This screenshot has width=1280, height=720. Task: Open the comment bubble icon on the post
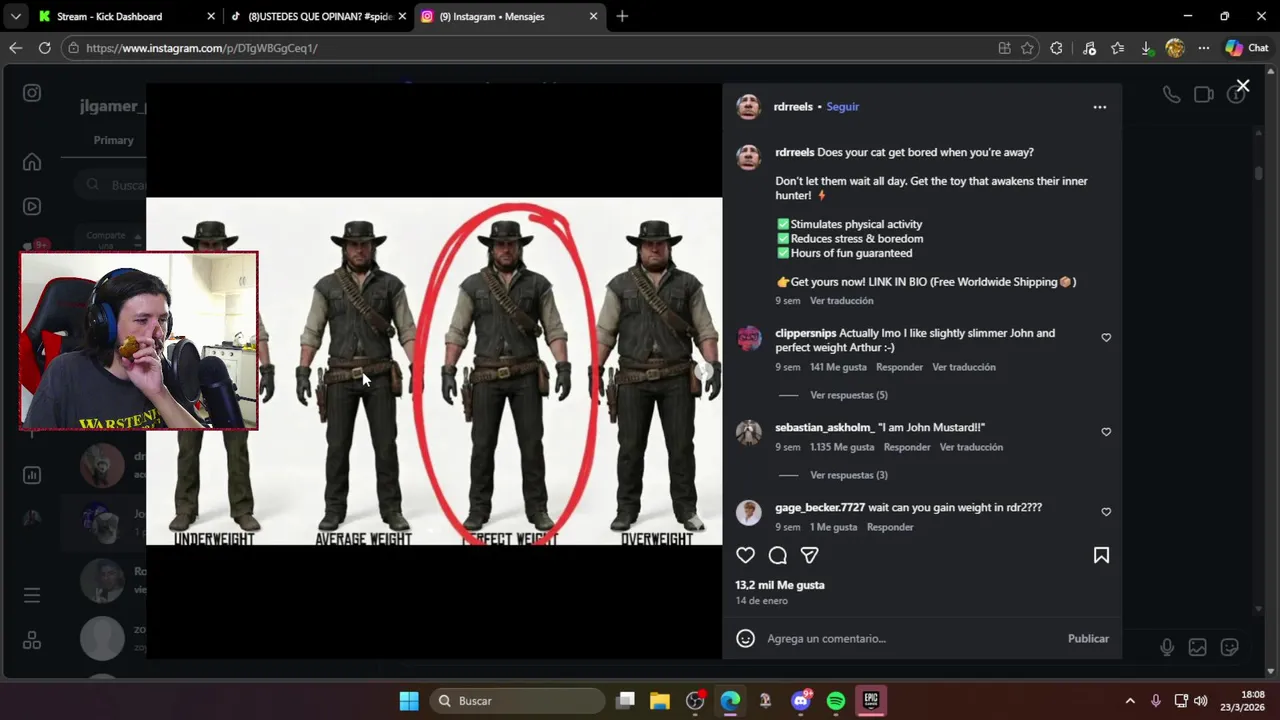tap(777, 555)
